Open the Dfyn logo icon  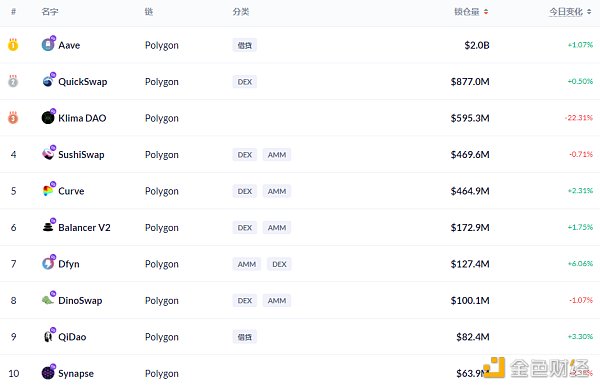[48, 264]
